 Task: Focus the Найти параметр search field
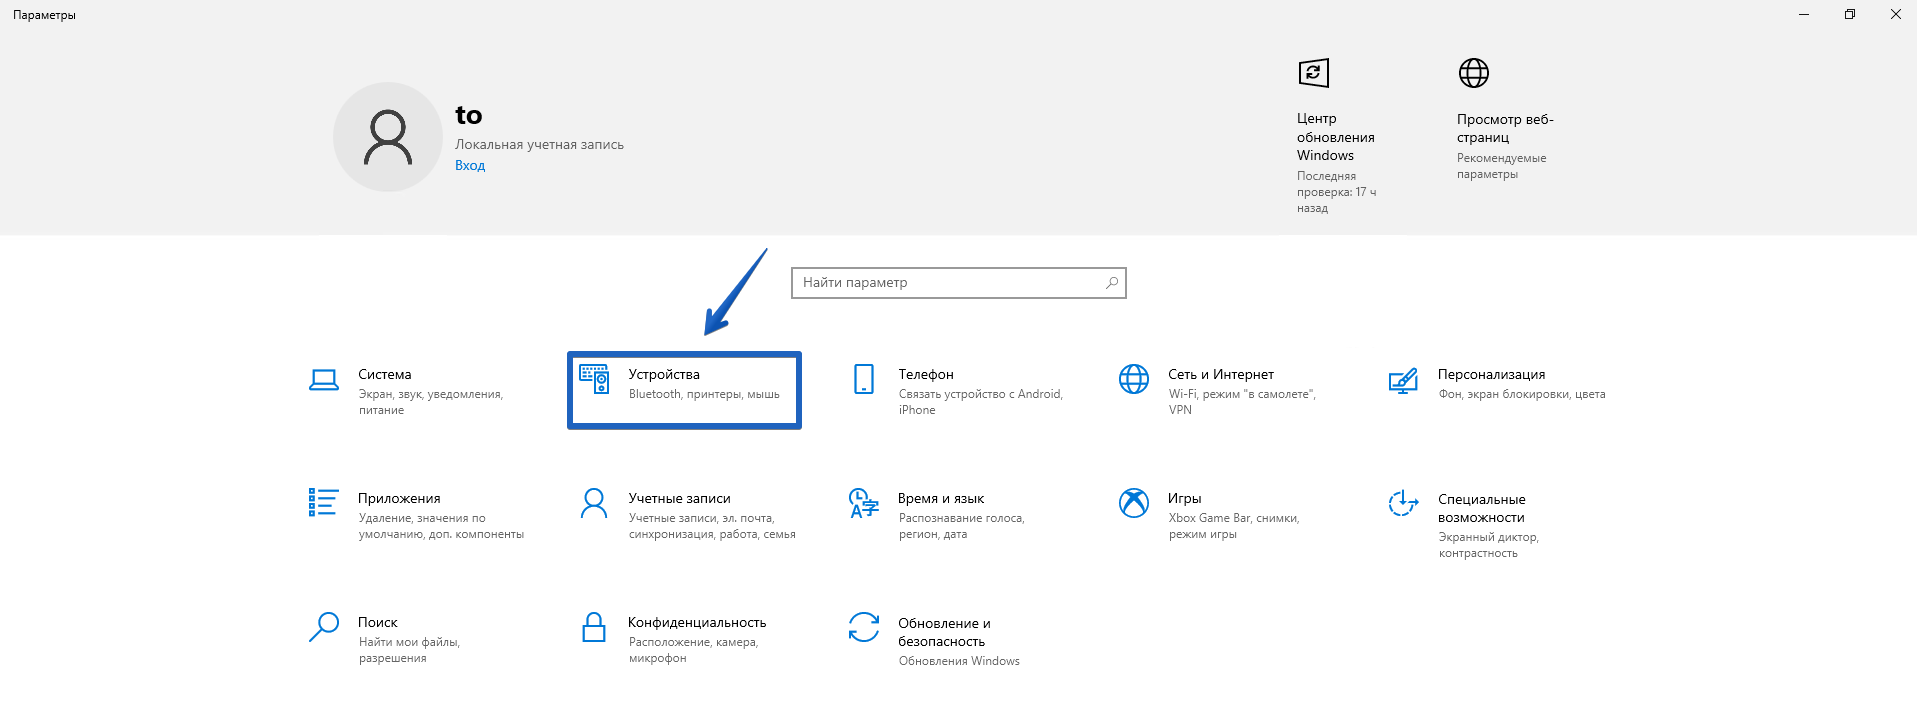point(945,283)
